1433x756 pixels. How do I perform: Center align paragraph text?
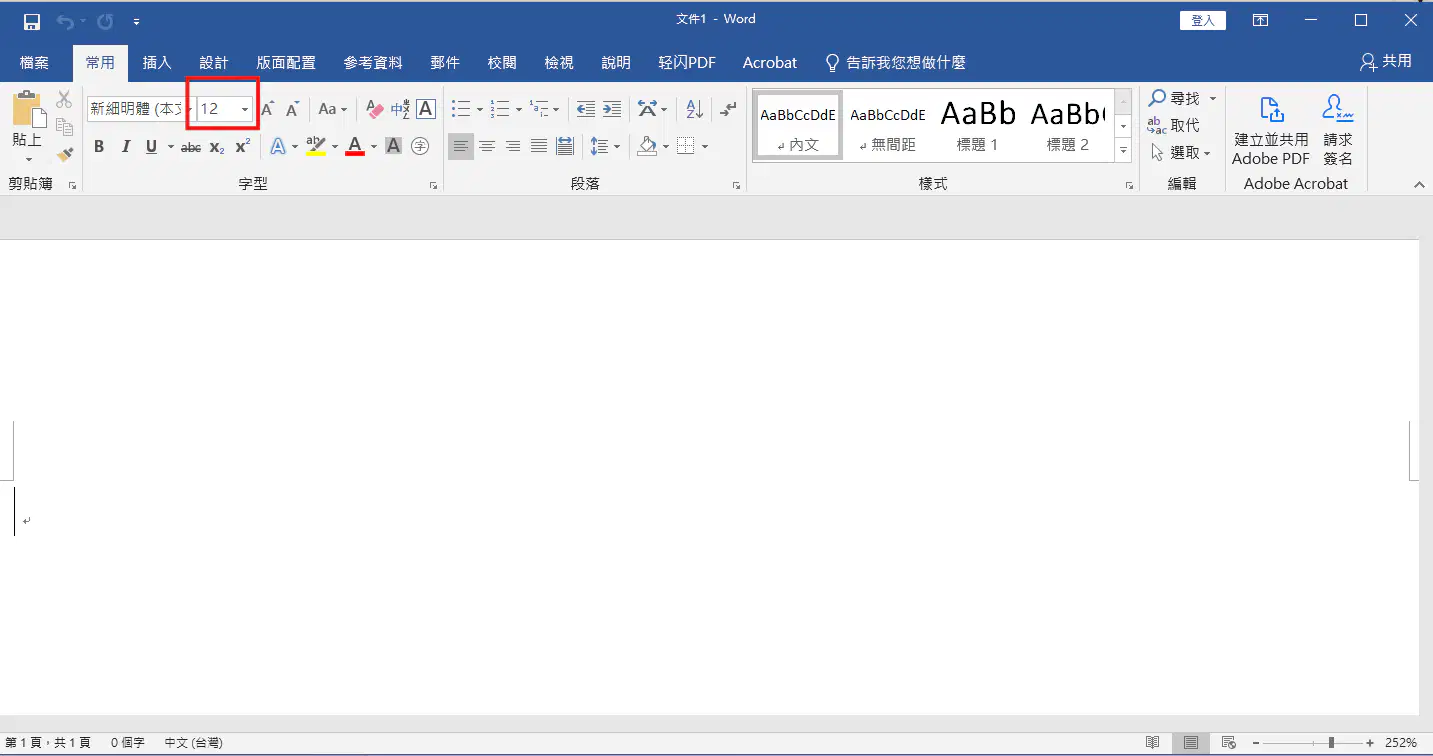coord(487,147)
